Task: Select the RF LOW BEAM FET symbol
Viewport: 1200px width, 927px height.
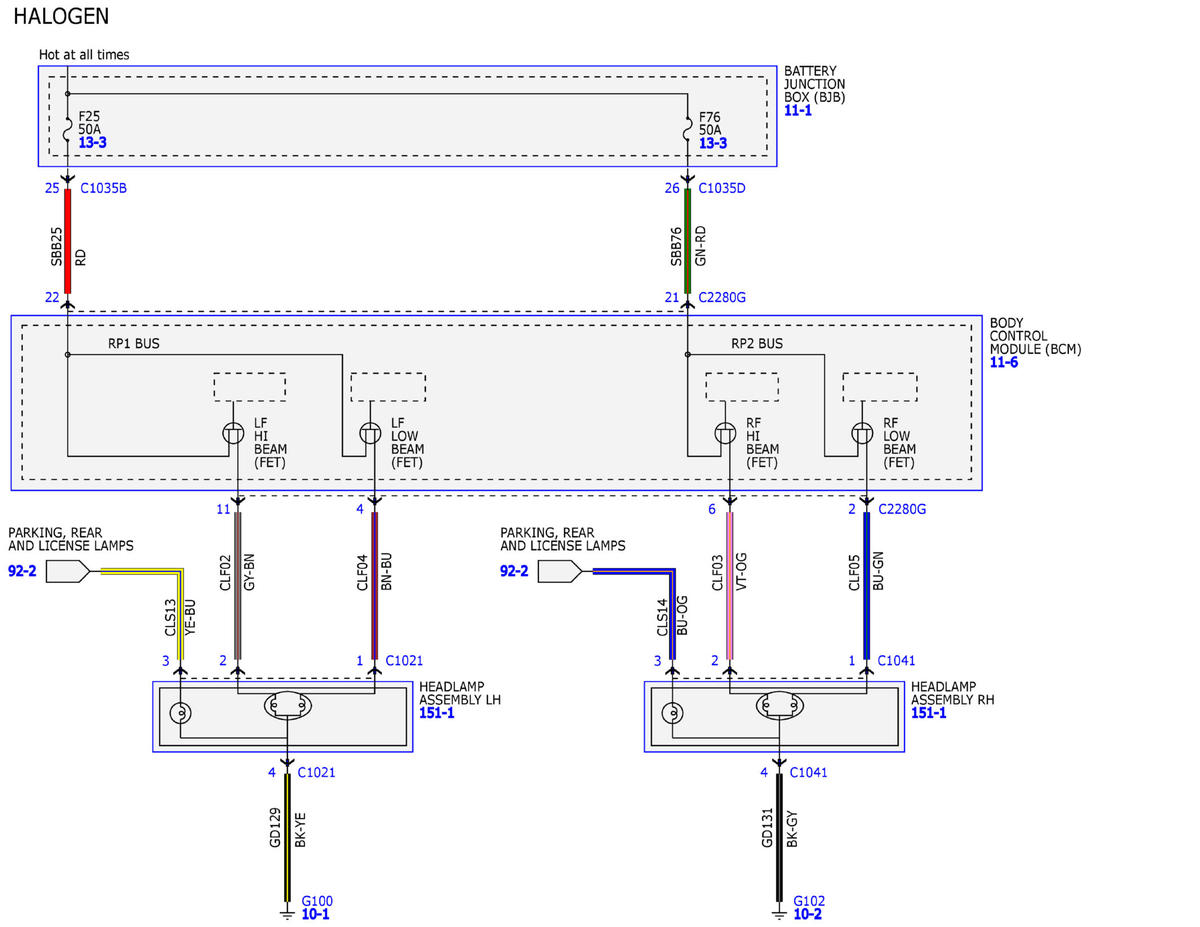Action: point(864,434)
